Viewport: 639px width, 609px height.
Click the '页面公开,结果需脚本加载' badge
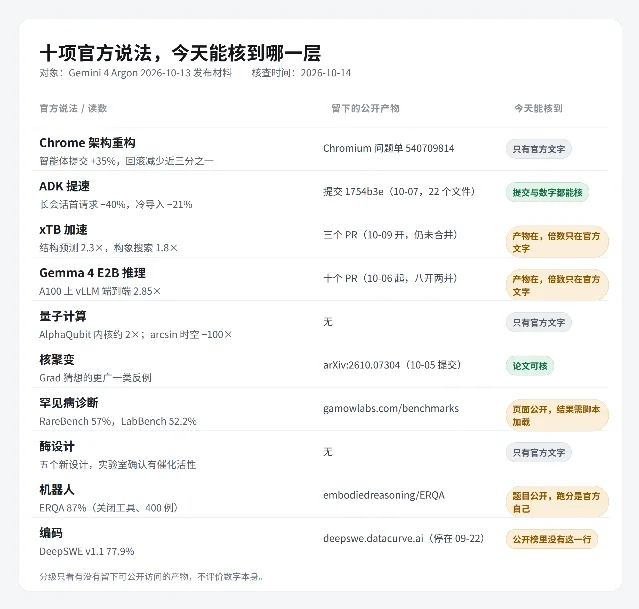click(557, 415)
